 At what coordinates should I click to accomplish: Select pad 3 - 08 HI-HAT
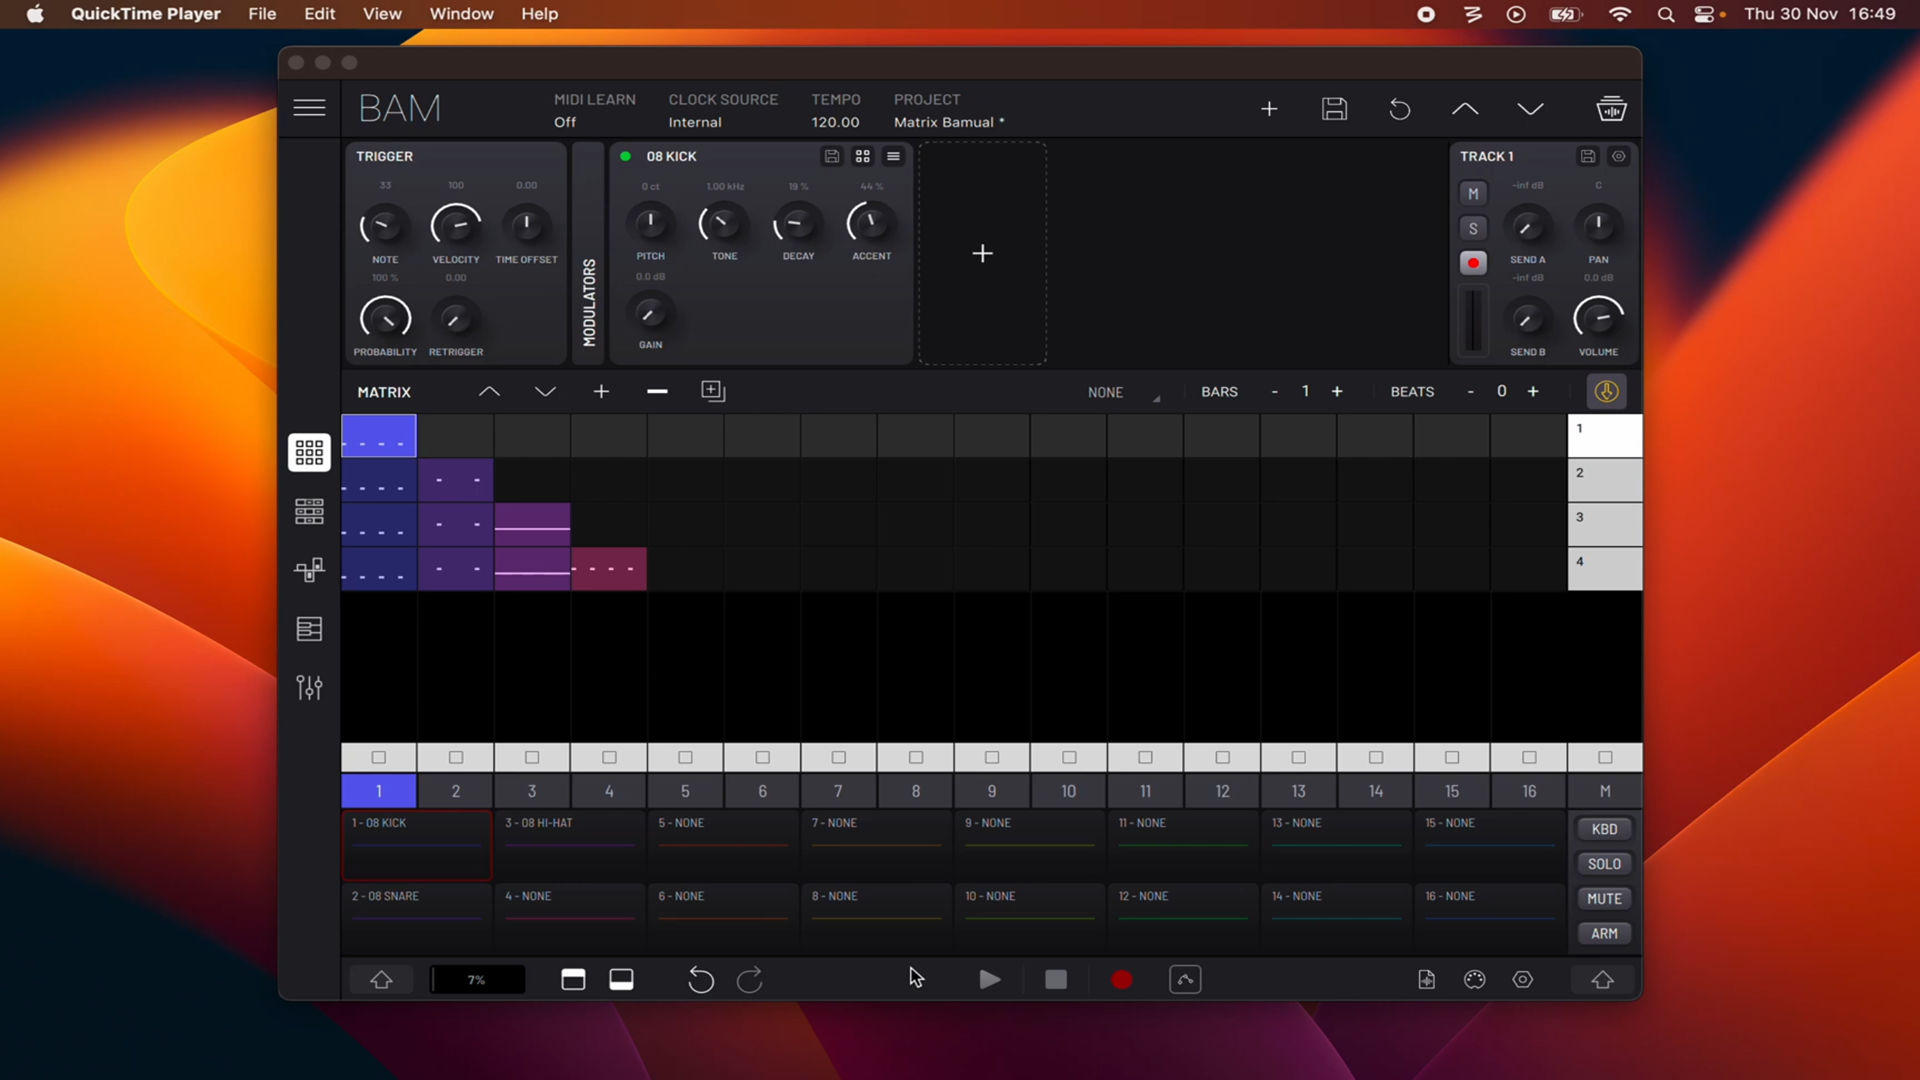click(570, 845)
